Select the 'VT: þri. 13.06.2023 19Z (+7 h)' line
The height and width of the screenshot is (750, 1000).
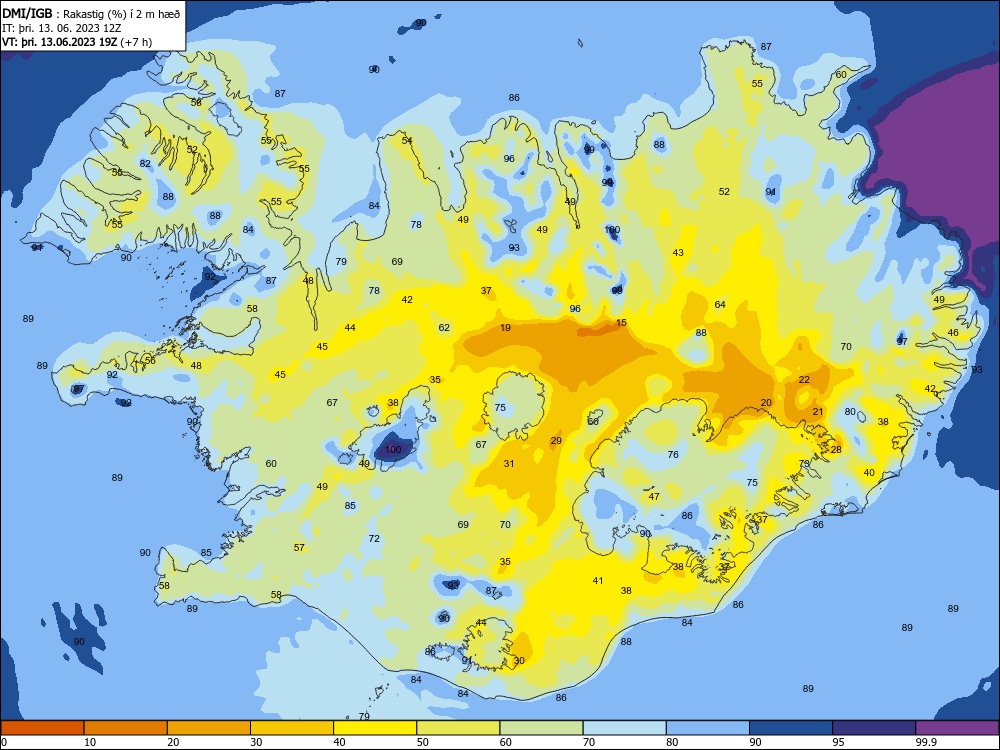(77, 42)
